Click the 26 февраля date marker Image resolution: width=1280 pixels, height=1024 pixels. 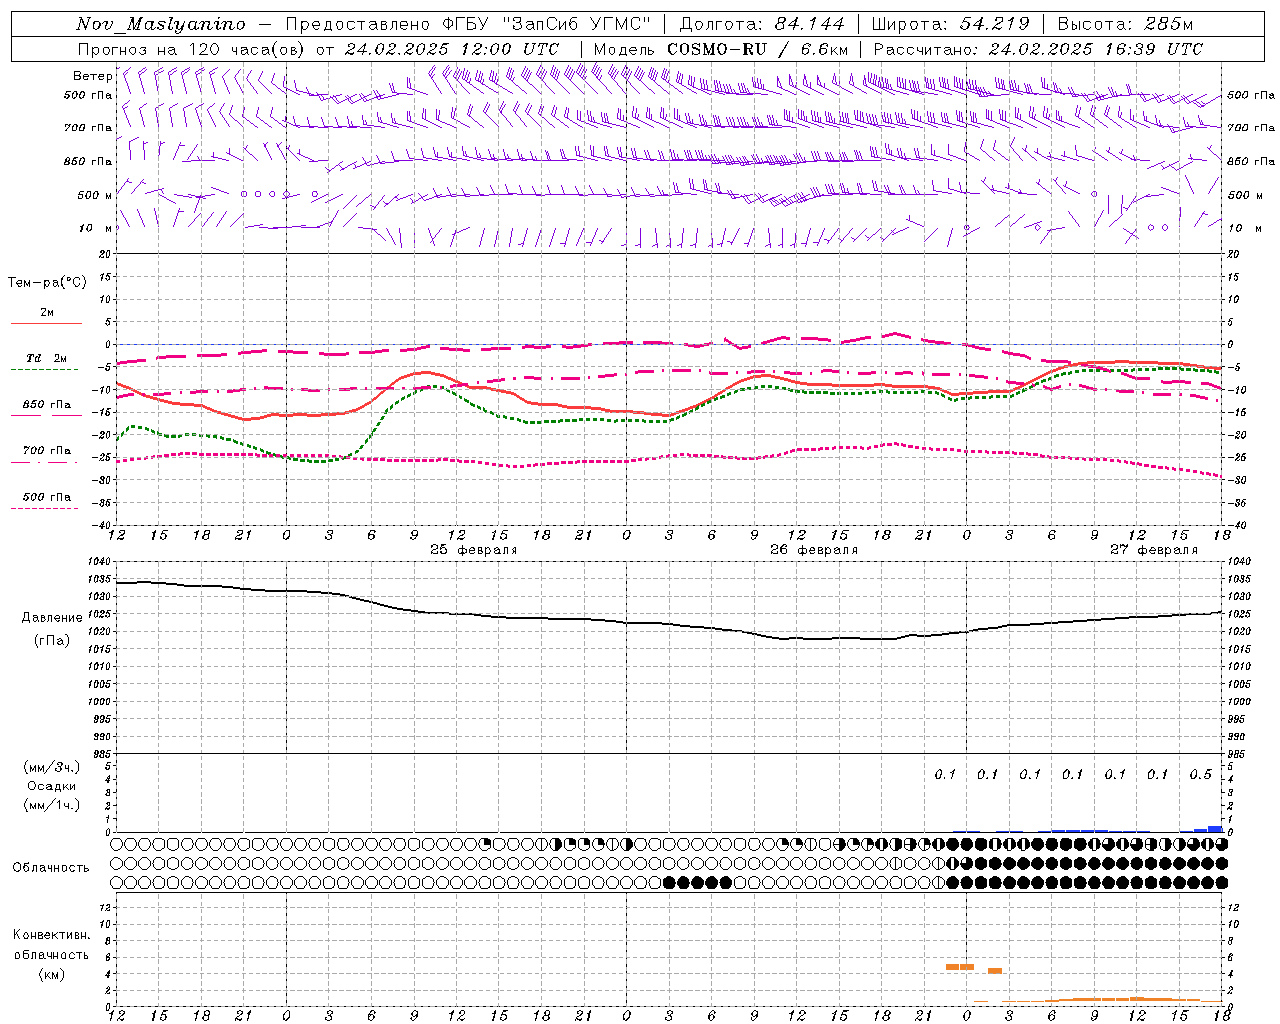tap(813, 550)
